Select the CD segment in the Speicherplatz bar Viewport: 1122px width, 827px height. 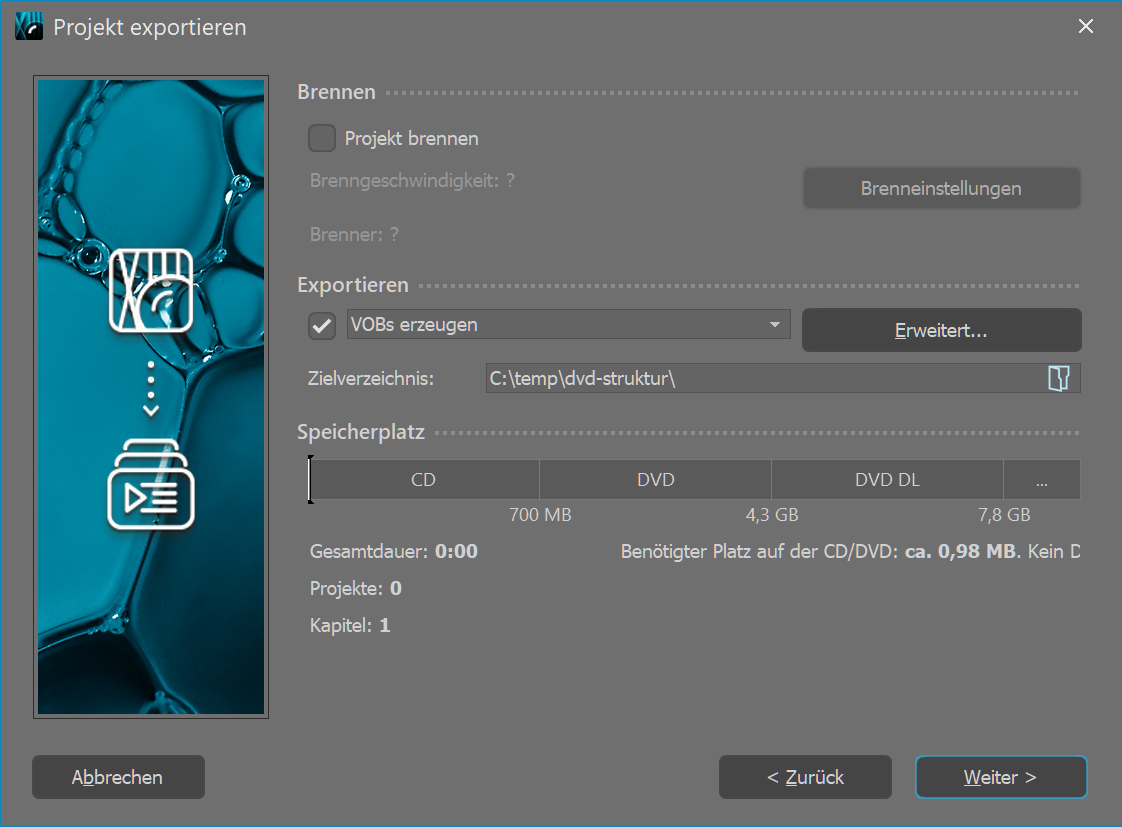pos(424,480)
